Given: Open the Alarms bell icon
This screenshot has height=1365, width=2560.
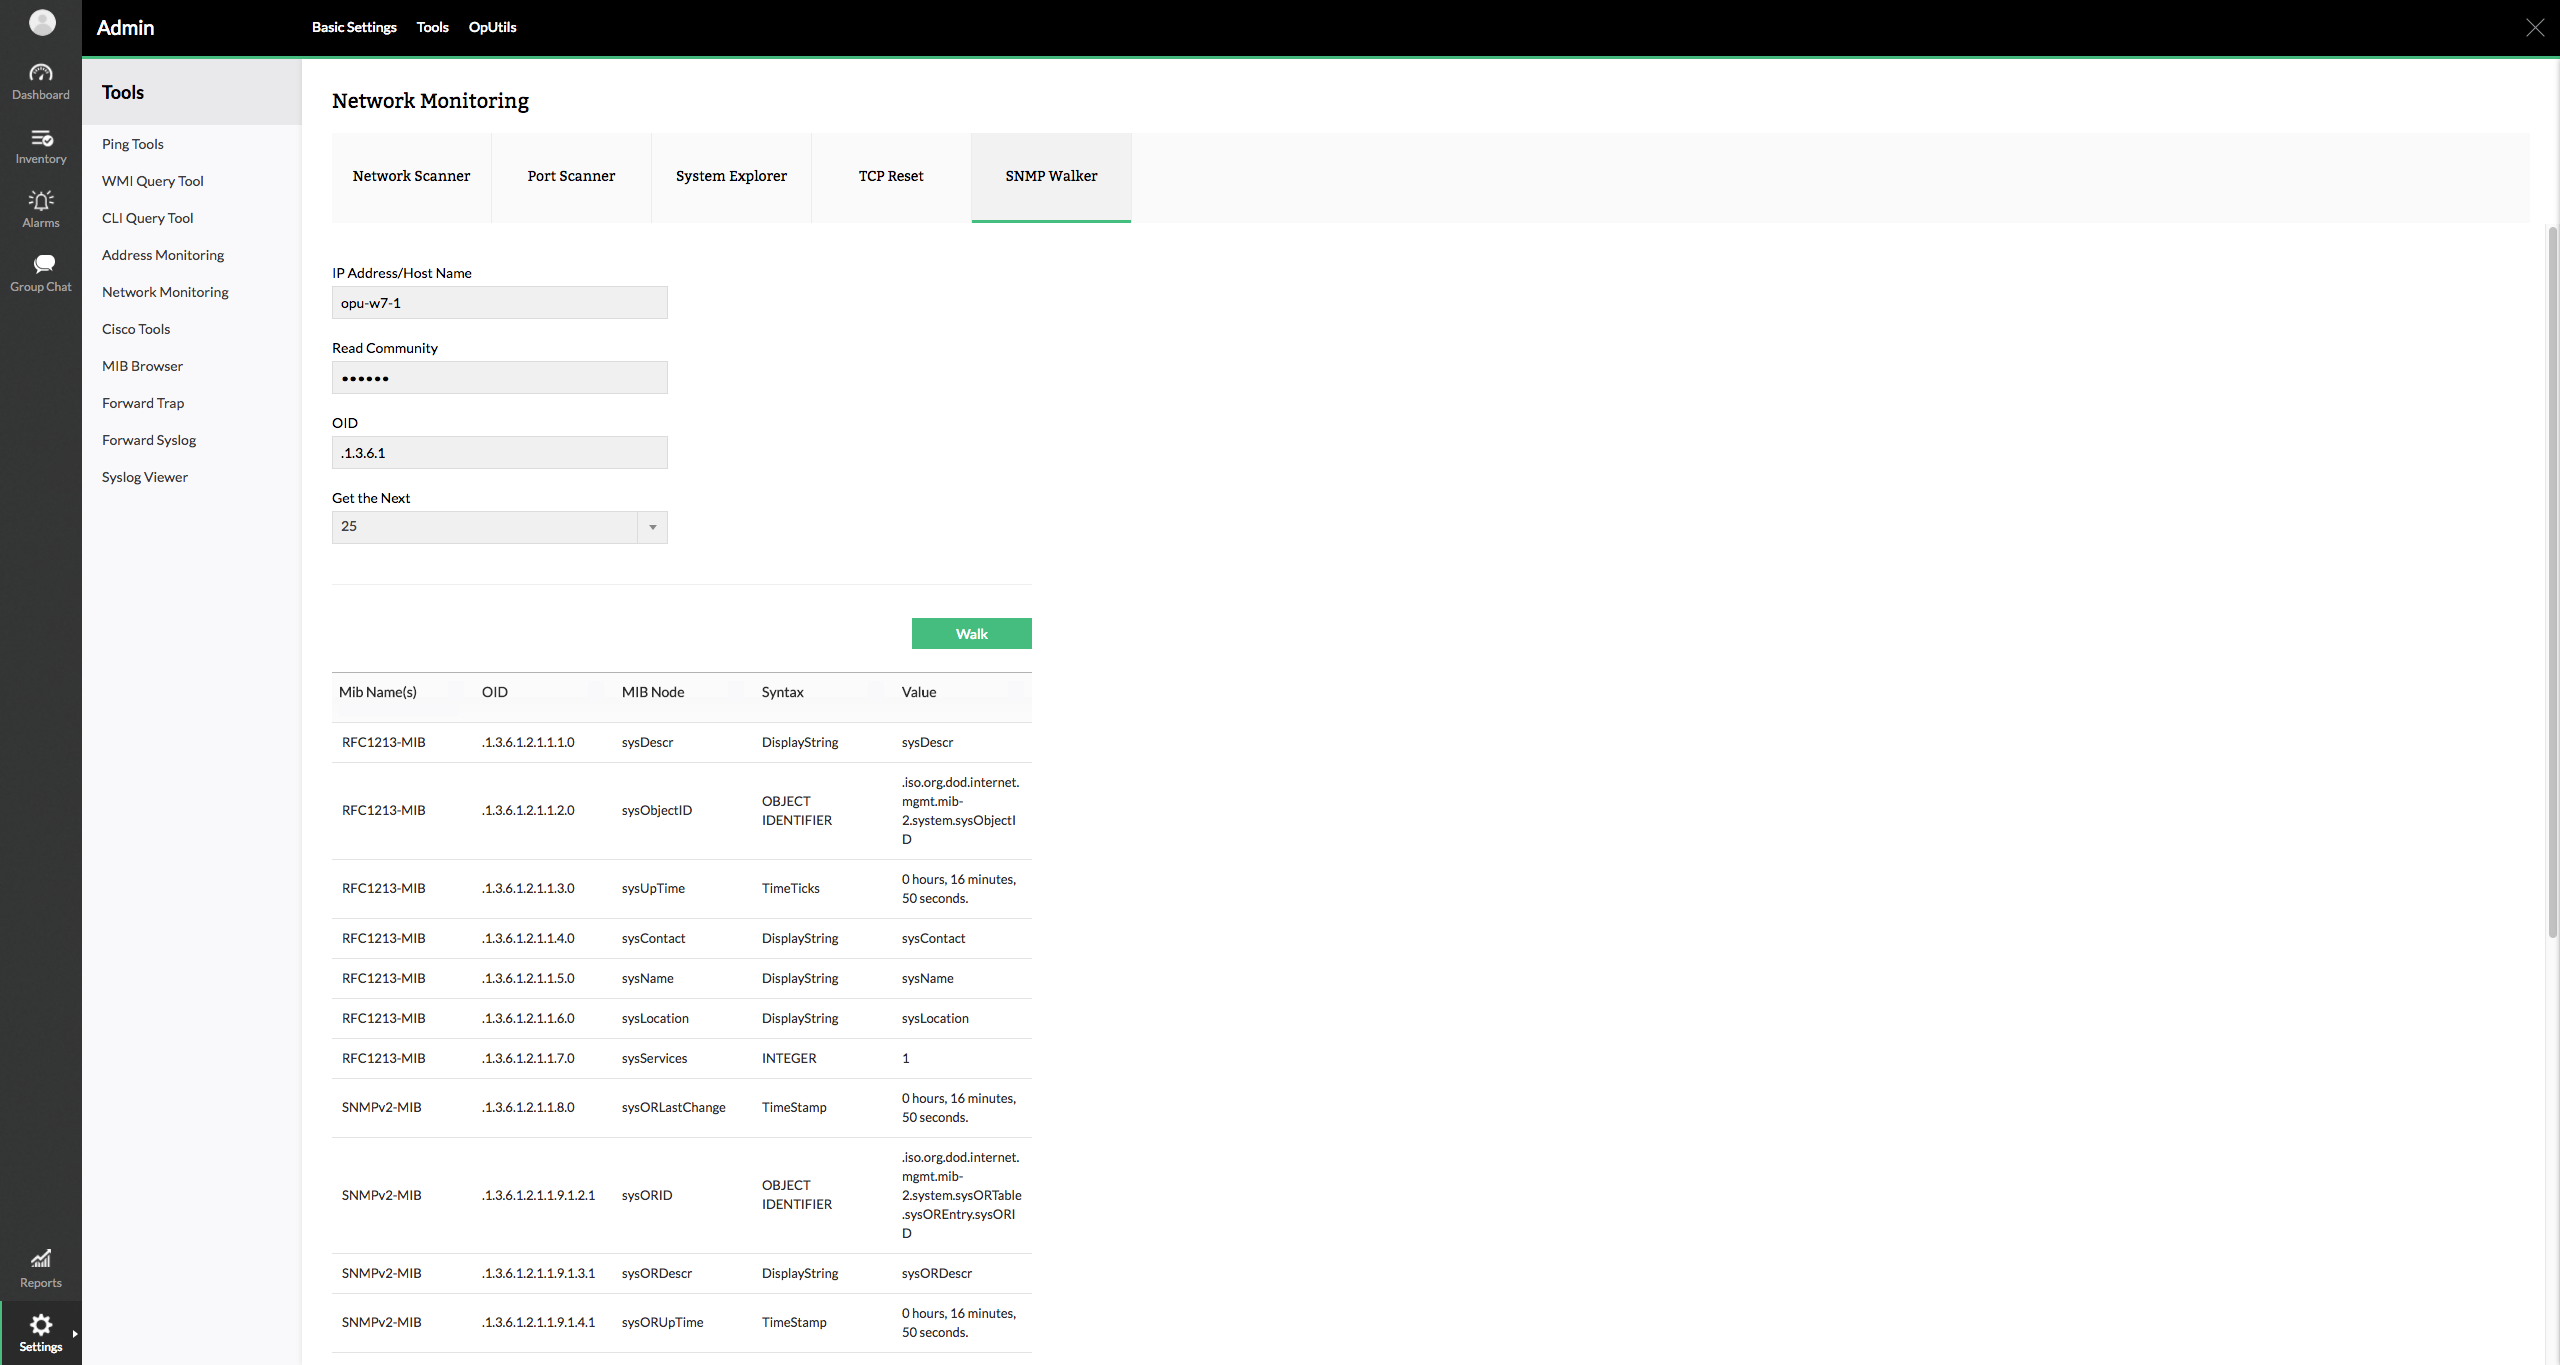Looking at the screenshot, I should point(41,201).
